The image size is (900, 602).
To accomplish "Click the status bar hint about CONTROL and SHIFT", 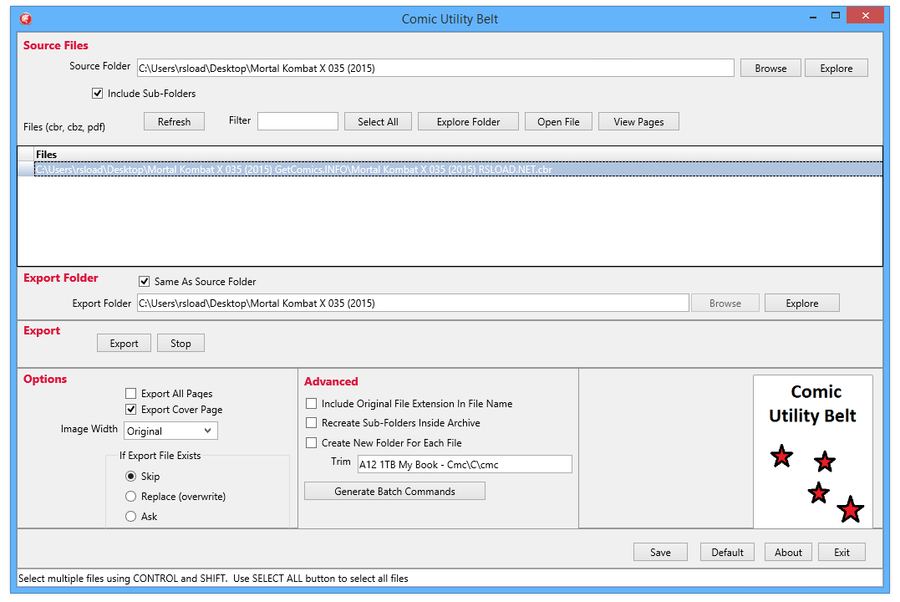I will pos(213,578).
